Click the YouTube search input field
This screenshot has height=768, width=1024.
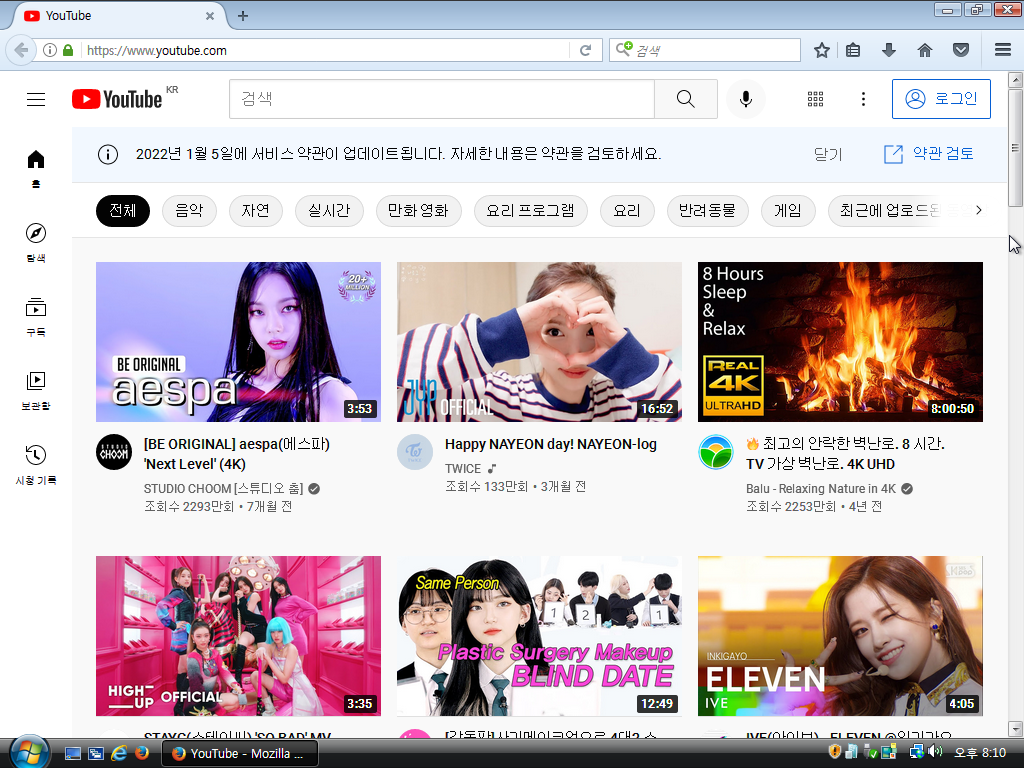tap(442, 99)
